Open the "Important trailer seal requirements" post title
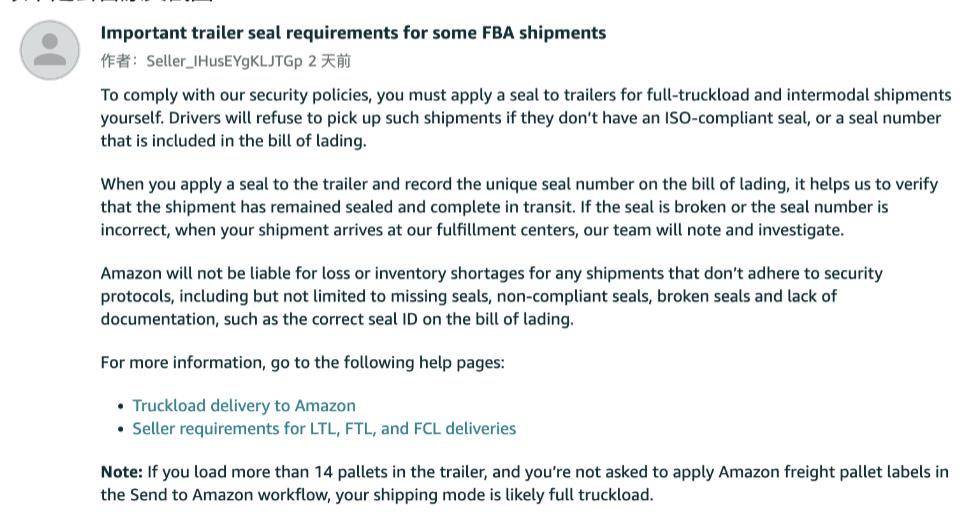Image resolution: width=980 pixels, height=528 pixels. pos(353,33)
